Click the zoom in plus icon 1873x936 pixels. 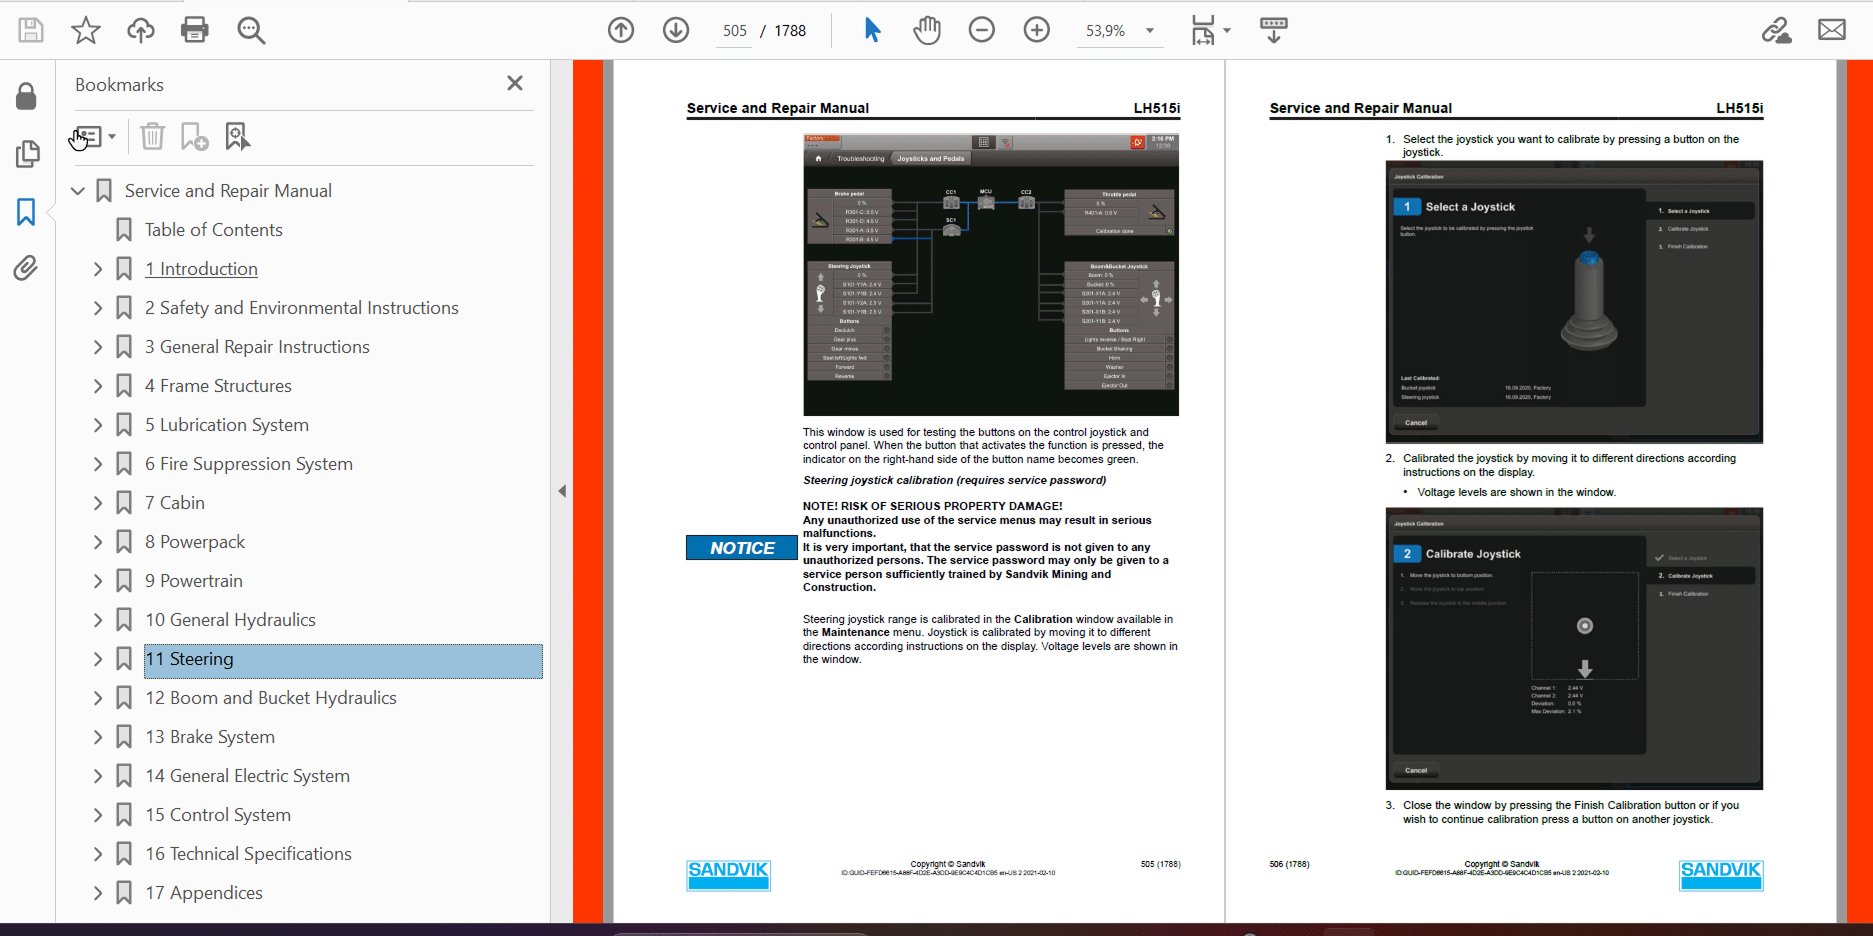(1037, 30)
